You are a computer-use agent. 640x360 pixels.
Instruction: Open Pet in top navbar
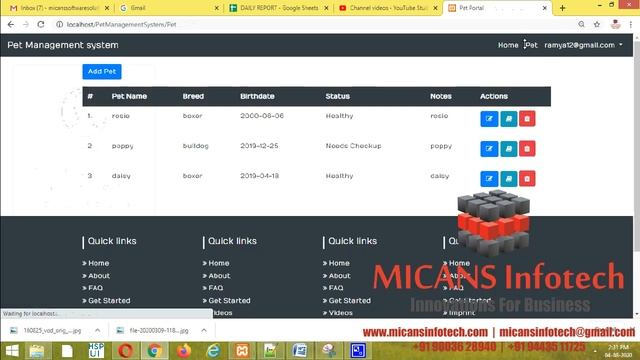pos(531,45)
